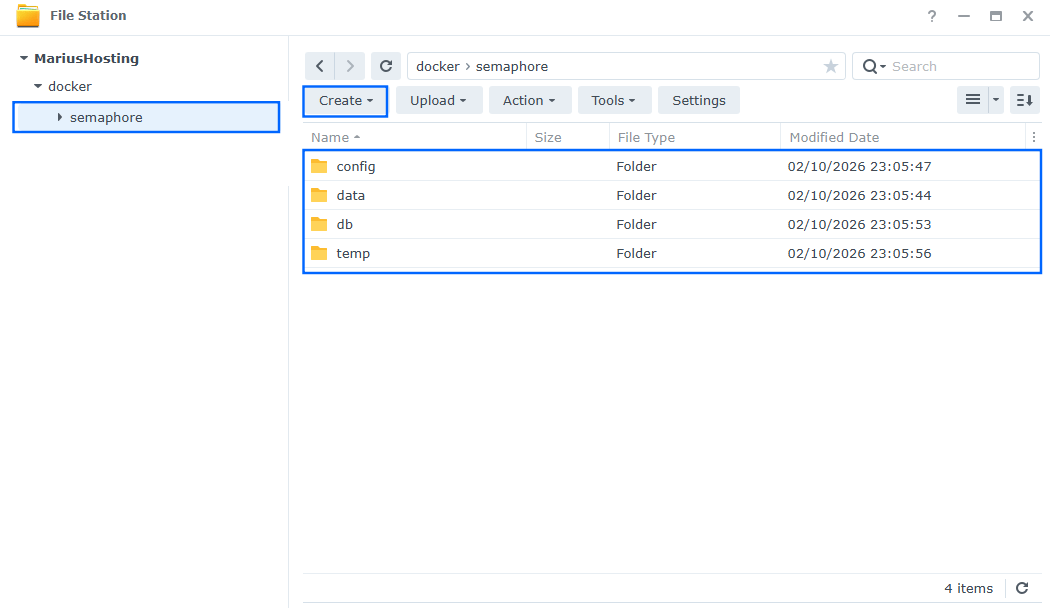Click the back navigation arrow
Screen dimensions: 1050x608
click(x=319, y=65)
